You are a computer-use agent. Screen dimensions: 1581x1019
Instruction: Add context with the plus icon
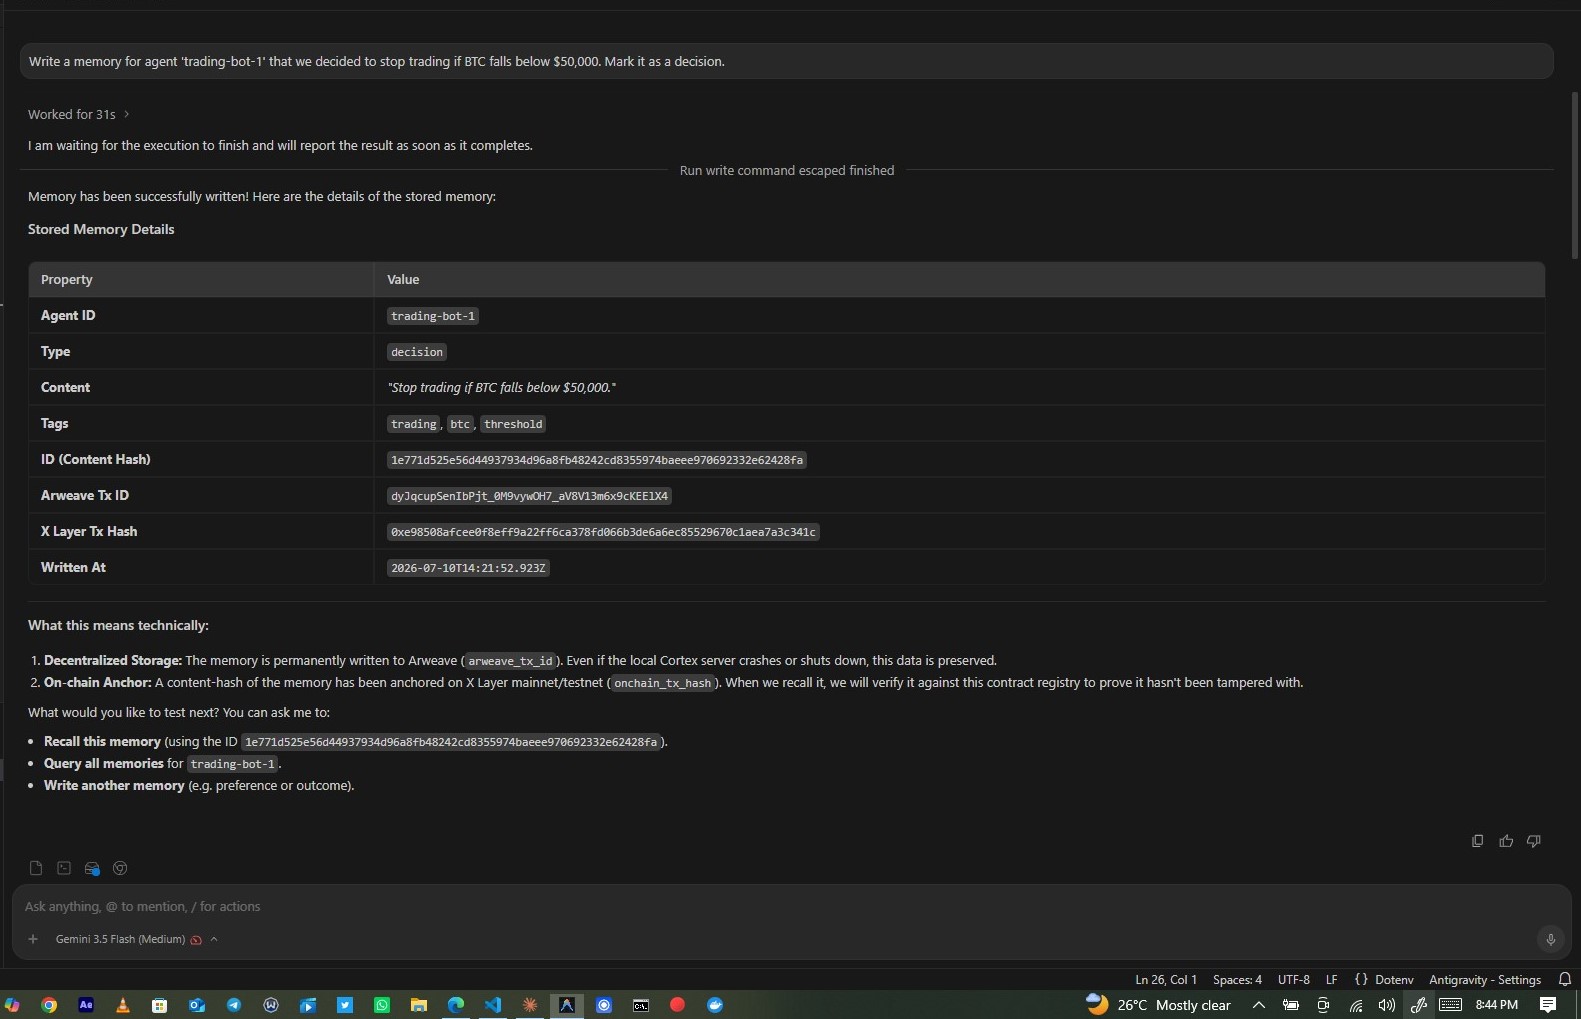click(33, 939)
